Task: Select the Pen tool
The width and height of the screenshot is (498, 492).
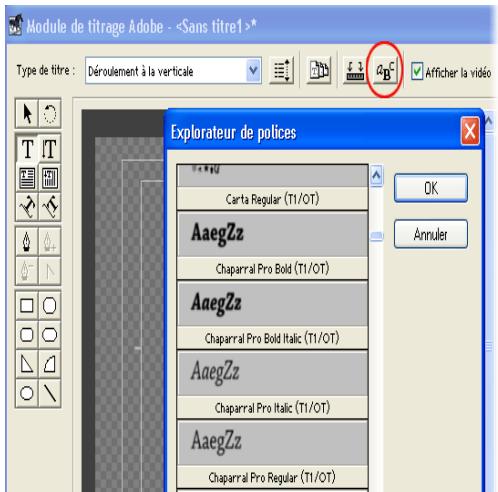Action: point(27,242)
